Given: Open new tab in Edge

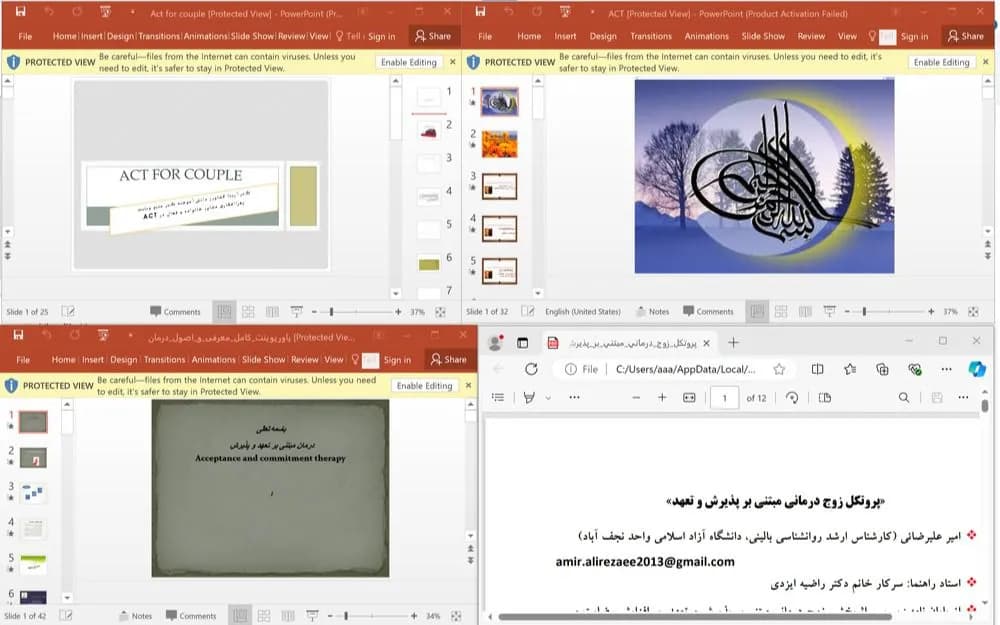Looking at the screenshot, I should [733, 342].
